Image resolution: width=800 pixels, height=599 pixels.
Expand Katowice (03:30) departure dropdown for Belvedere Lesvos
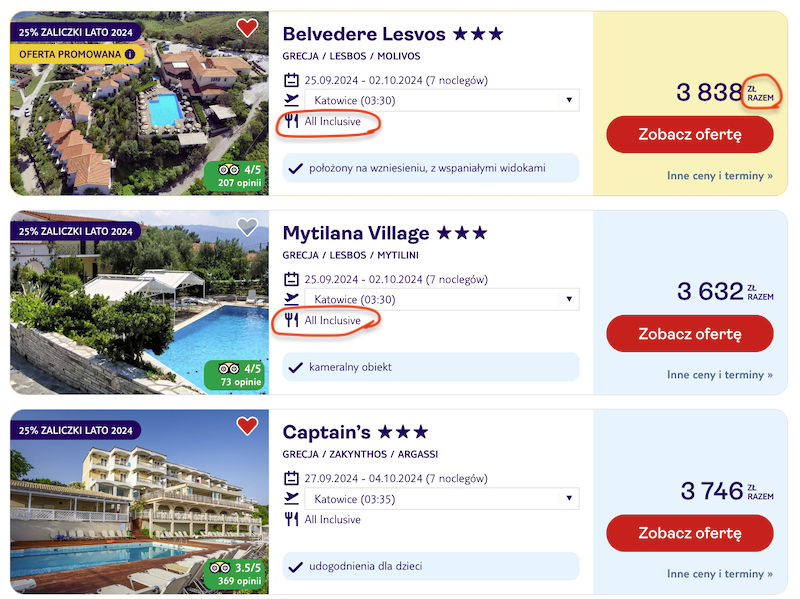pyautogui.click(x=442, y=100)
